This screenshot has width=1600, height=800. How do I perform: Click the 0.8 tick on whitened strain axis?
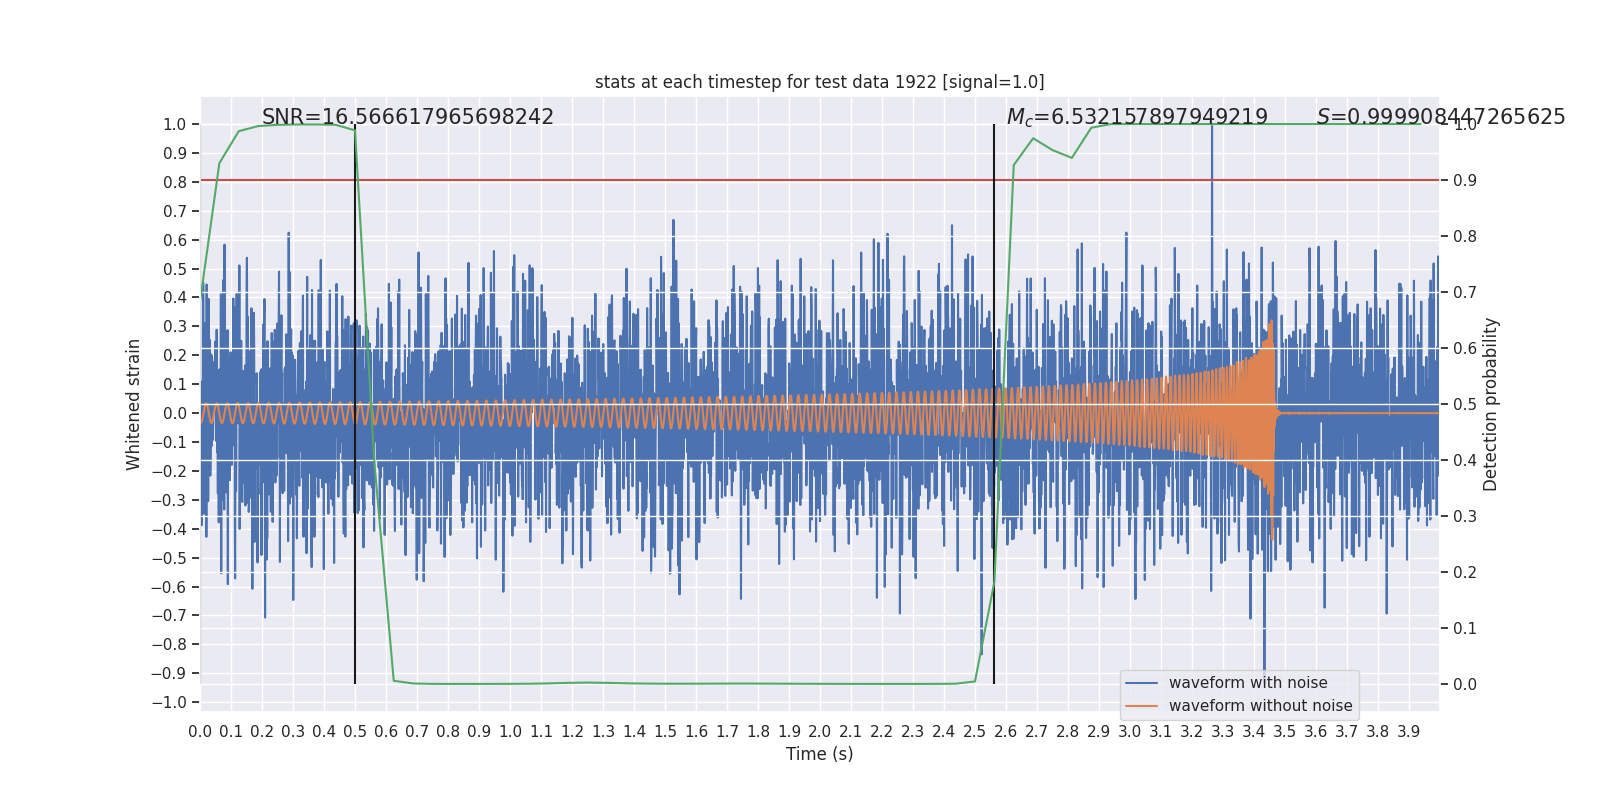coord(174,182)
